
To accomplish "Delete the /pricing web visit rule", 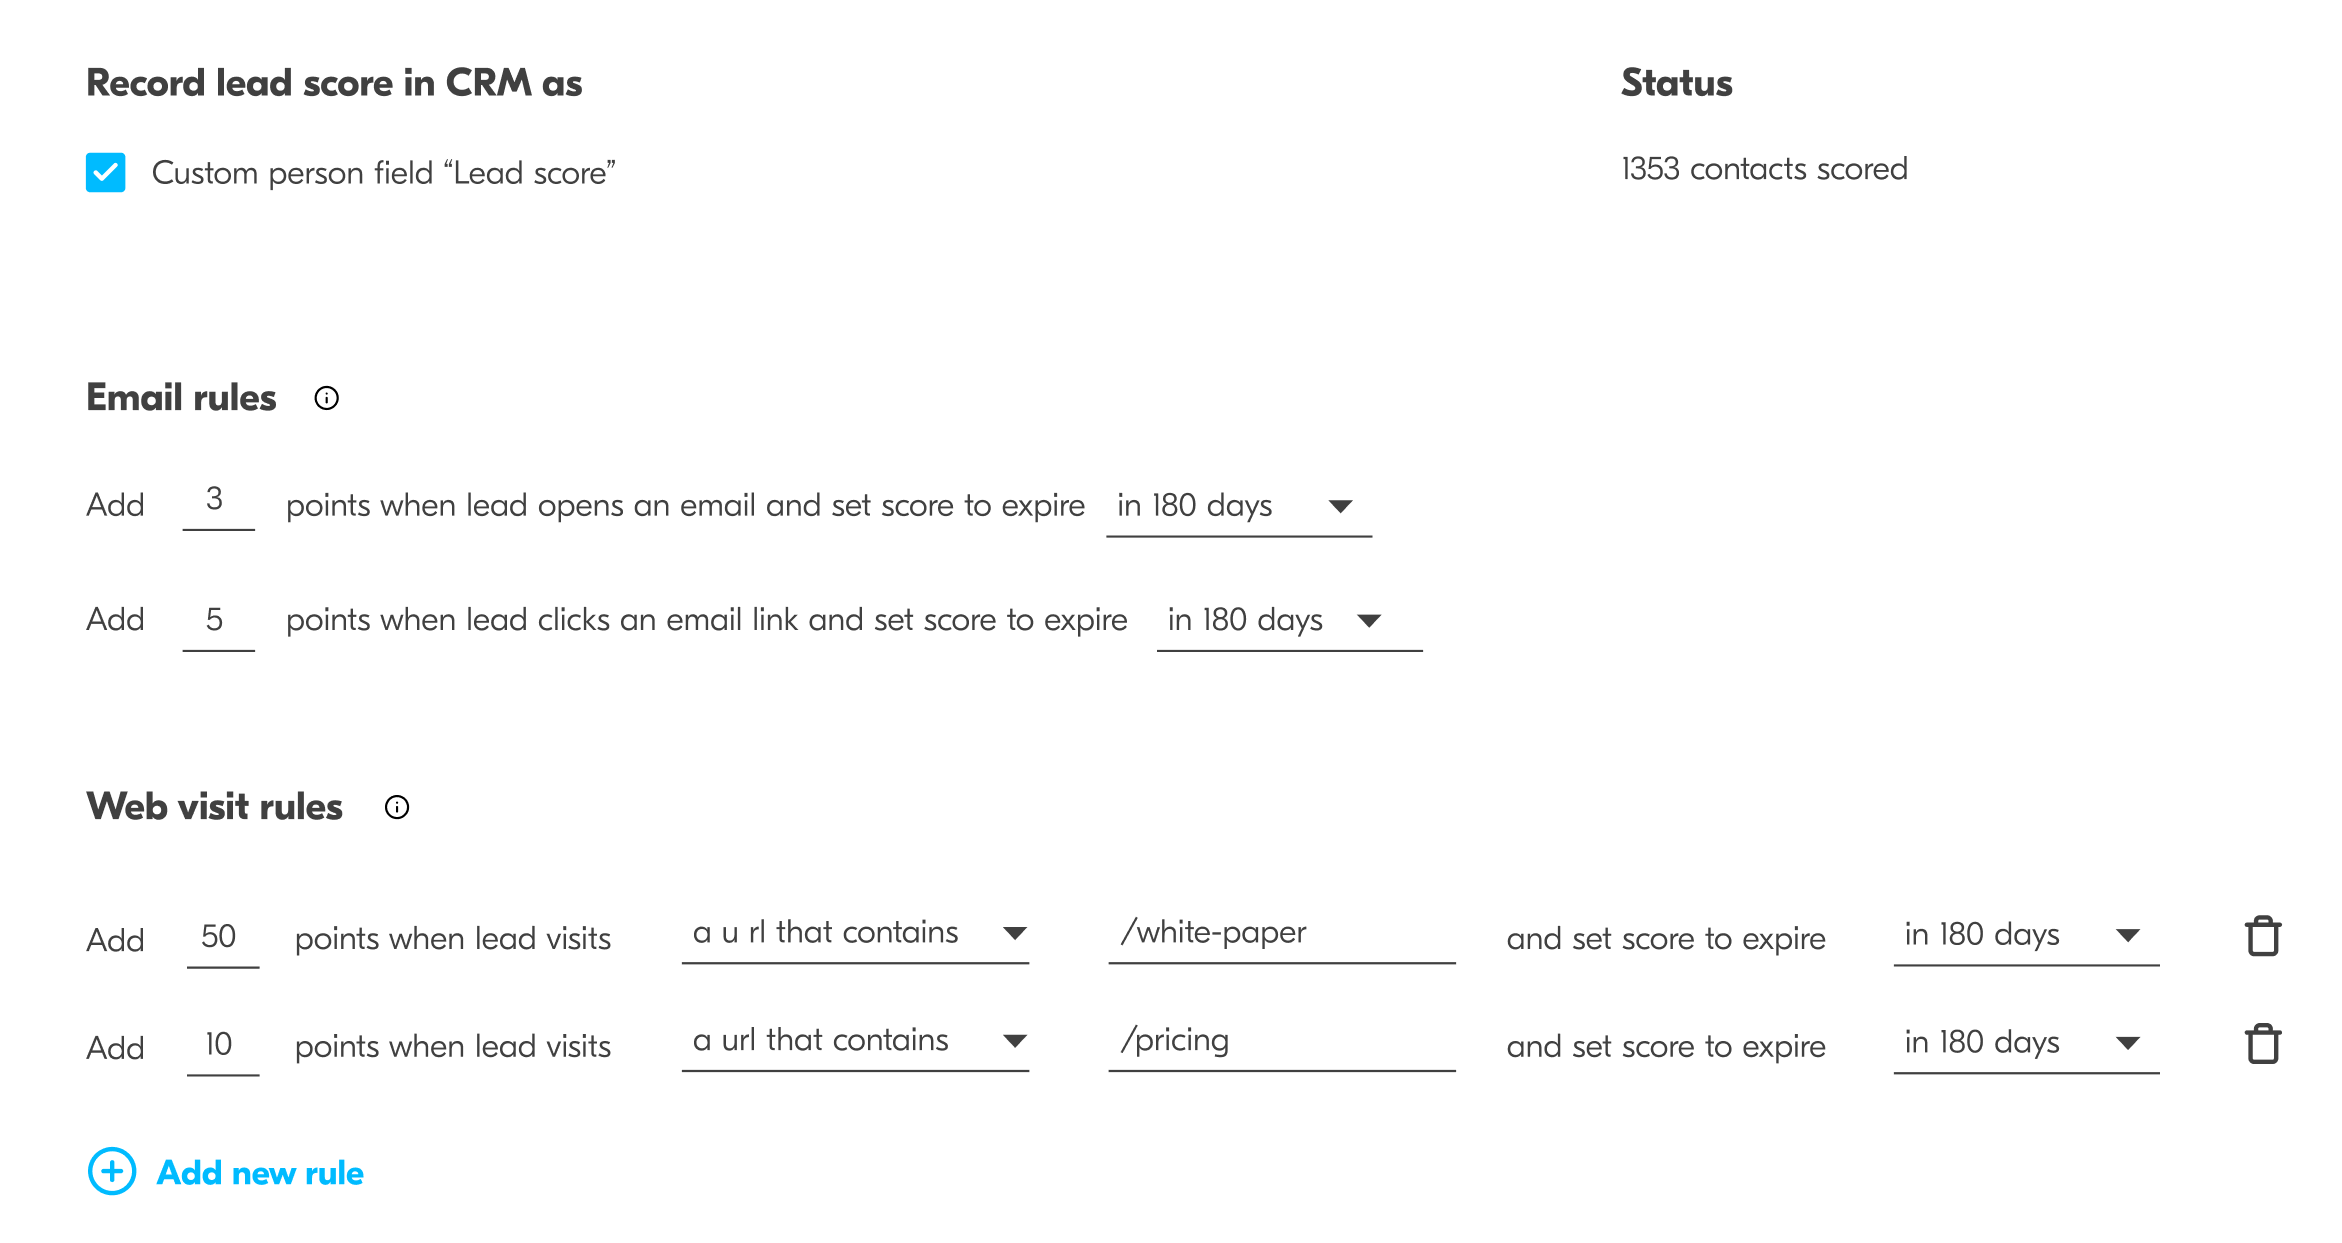I will click(2264, 1043).
